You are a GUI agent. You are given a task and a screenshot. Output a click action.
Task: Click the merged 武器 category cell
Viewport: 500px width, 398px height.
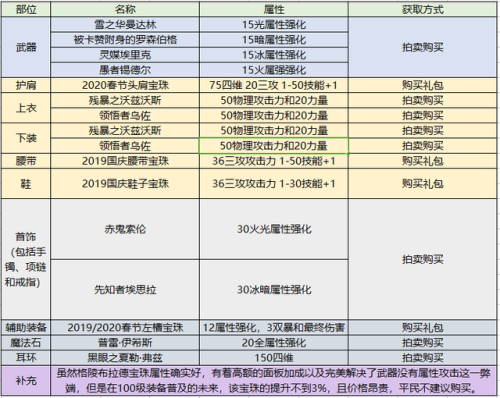[x=26, y=47]
